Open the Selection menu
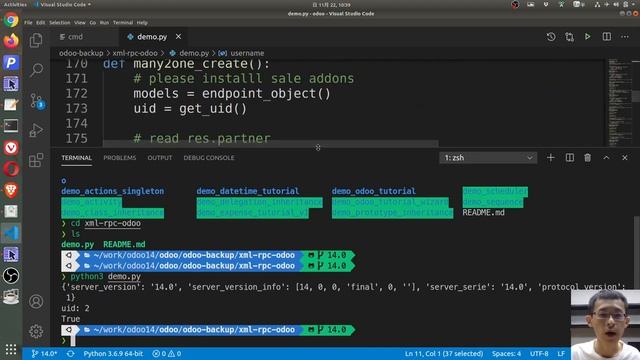The width and height of the screenshot is (640, 360). (x=60, y=23)
